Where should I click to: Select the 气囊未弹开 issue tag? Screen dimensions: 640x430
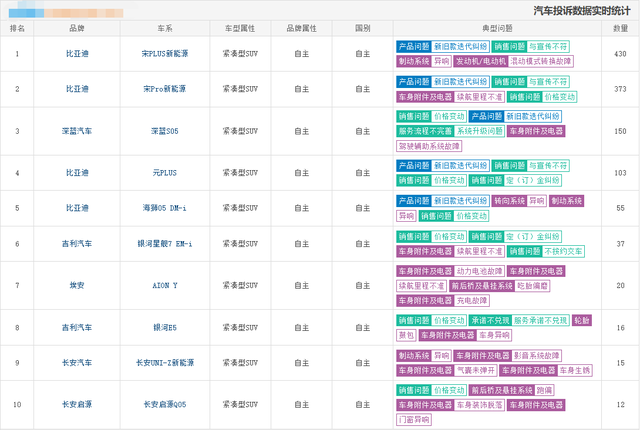(x=476, y=370)
